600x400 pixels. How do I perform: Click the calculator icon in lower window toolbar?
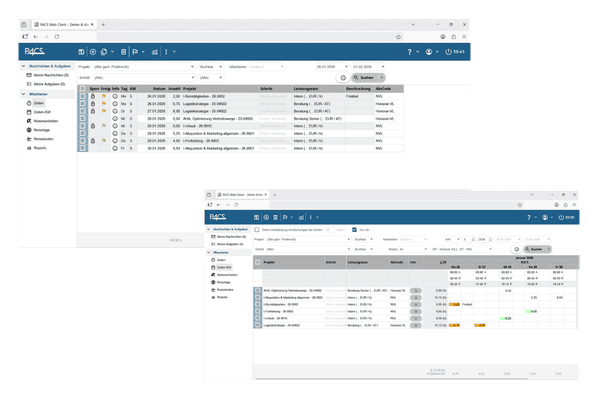tap(276, 217)
